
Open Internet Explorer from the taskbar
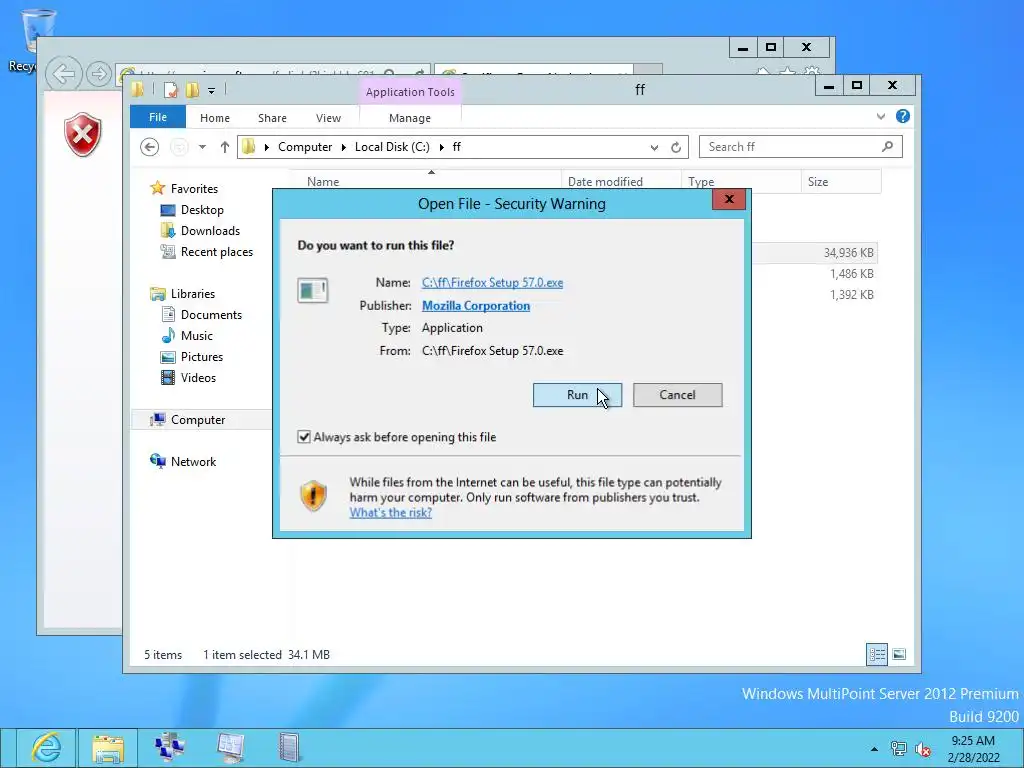click(46, 748)
